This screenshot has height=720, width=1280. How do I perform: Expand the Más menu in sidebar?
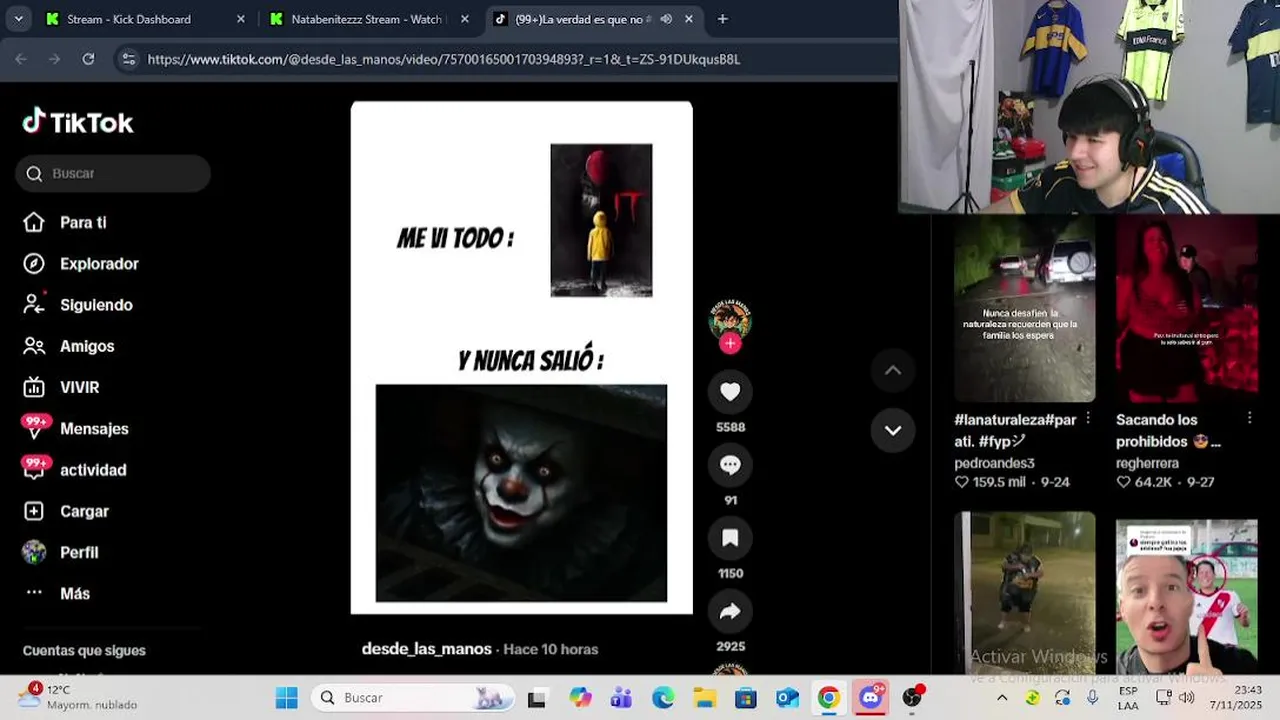[x=75, y=593]
